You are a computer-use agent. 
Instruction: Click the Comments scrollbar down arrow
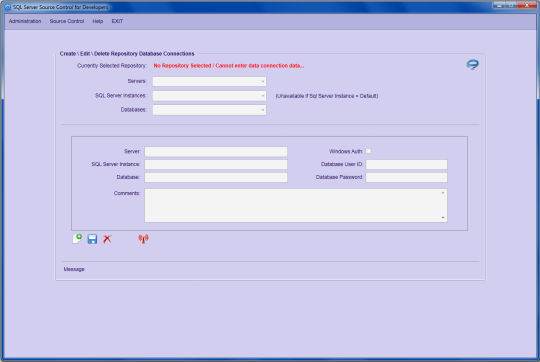point(443,218)
